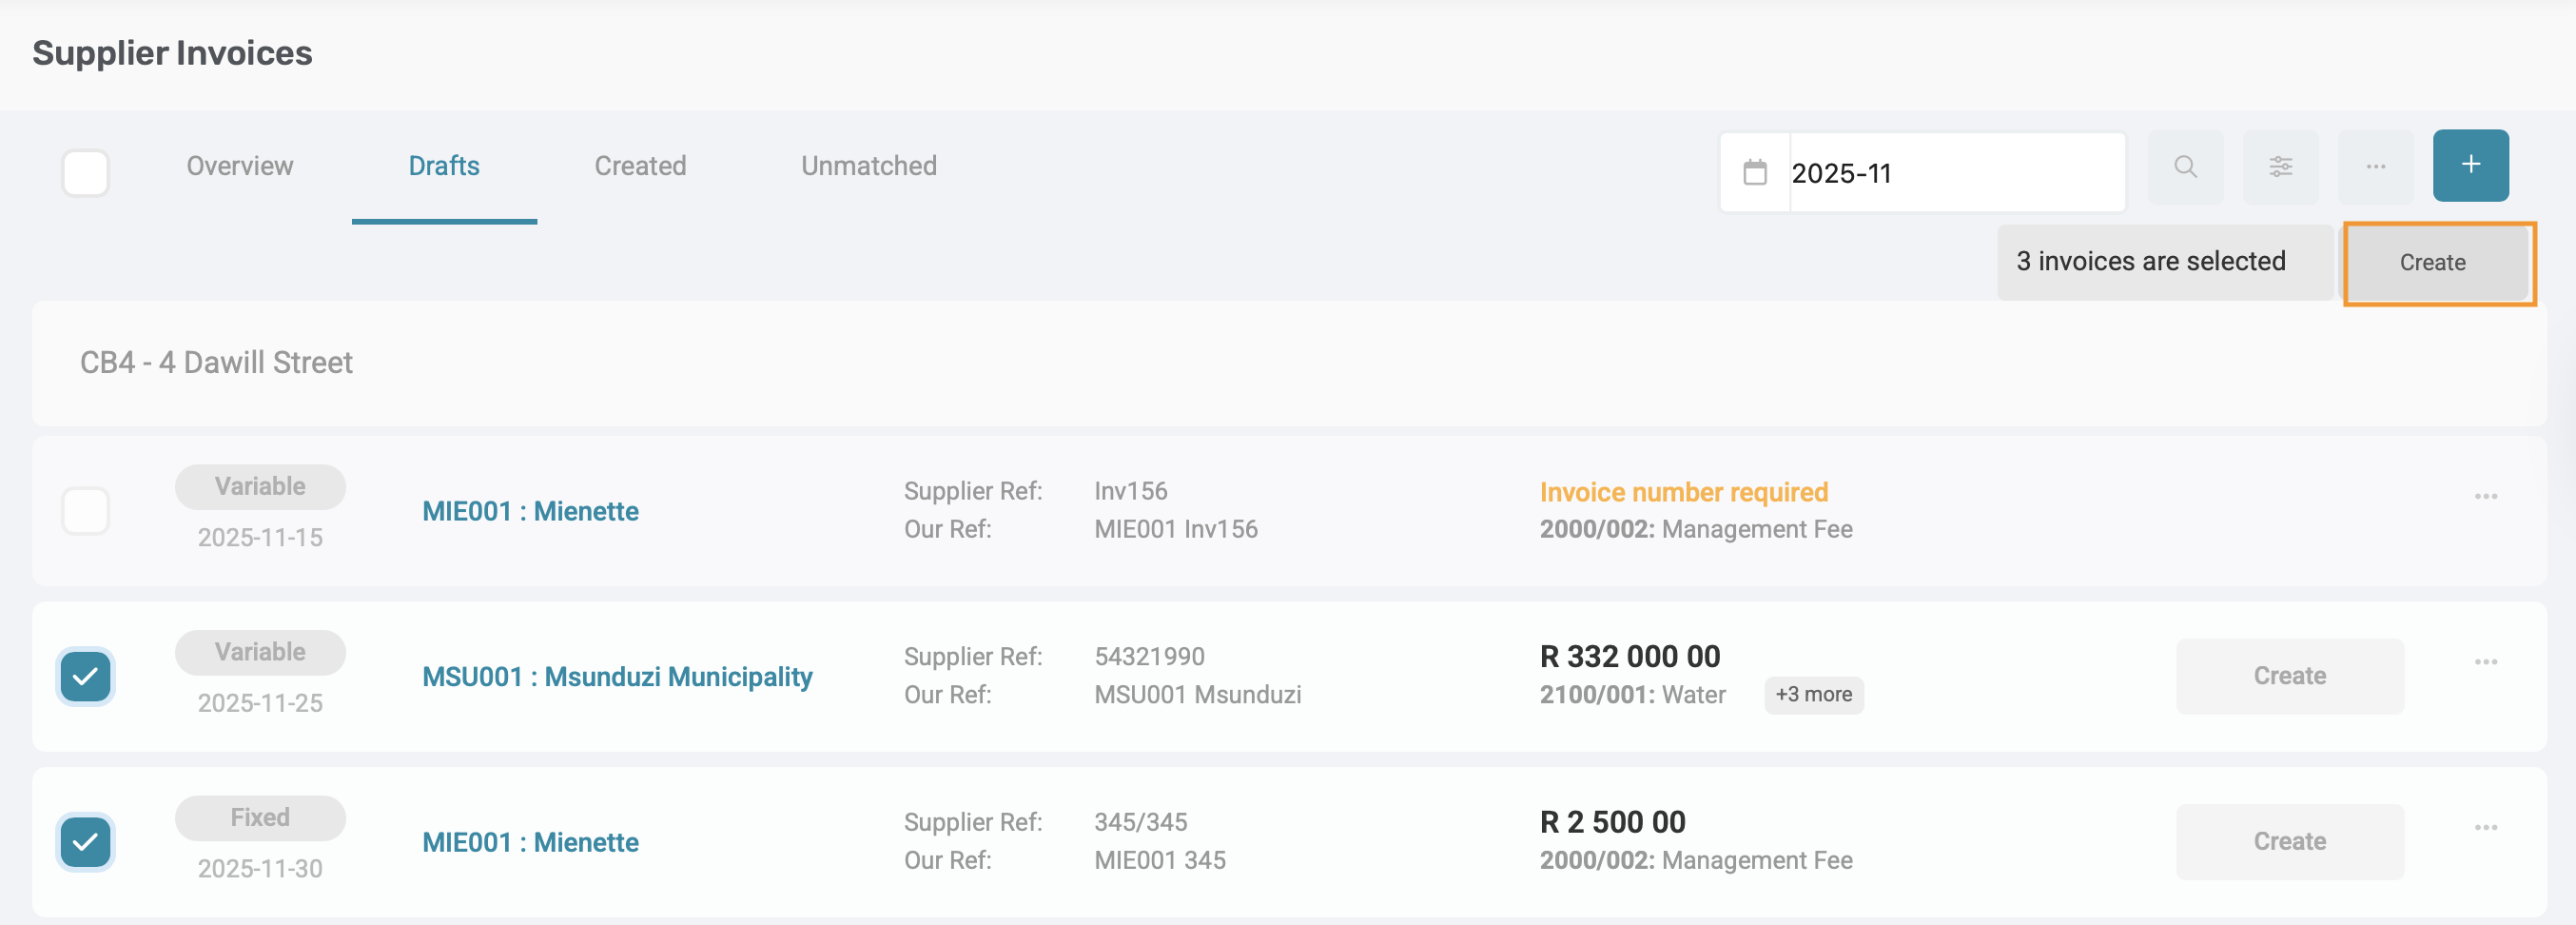Open row options for Inv156 invoice
Screen dimensions: 2576x925
click(2485, 497)
